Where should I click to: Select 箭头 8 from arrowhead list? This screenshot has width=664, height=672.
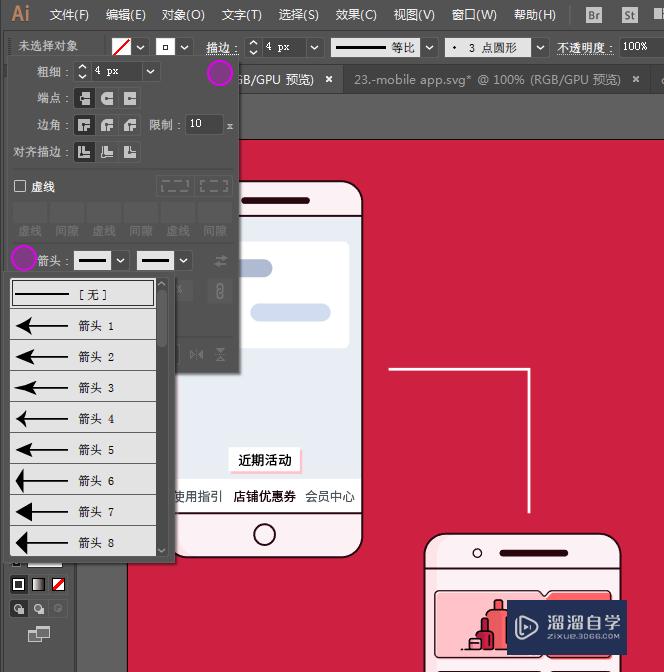83,542
